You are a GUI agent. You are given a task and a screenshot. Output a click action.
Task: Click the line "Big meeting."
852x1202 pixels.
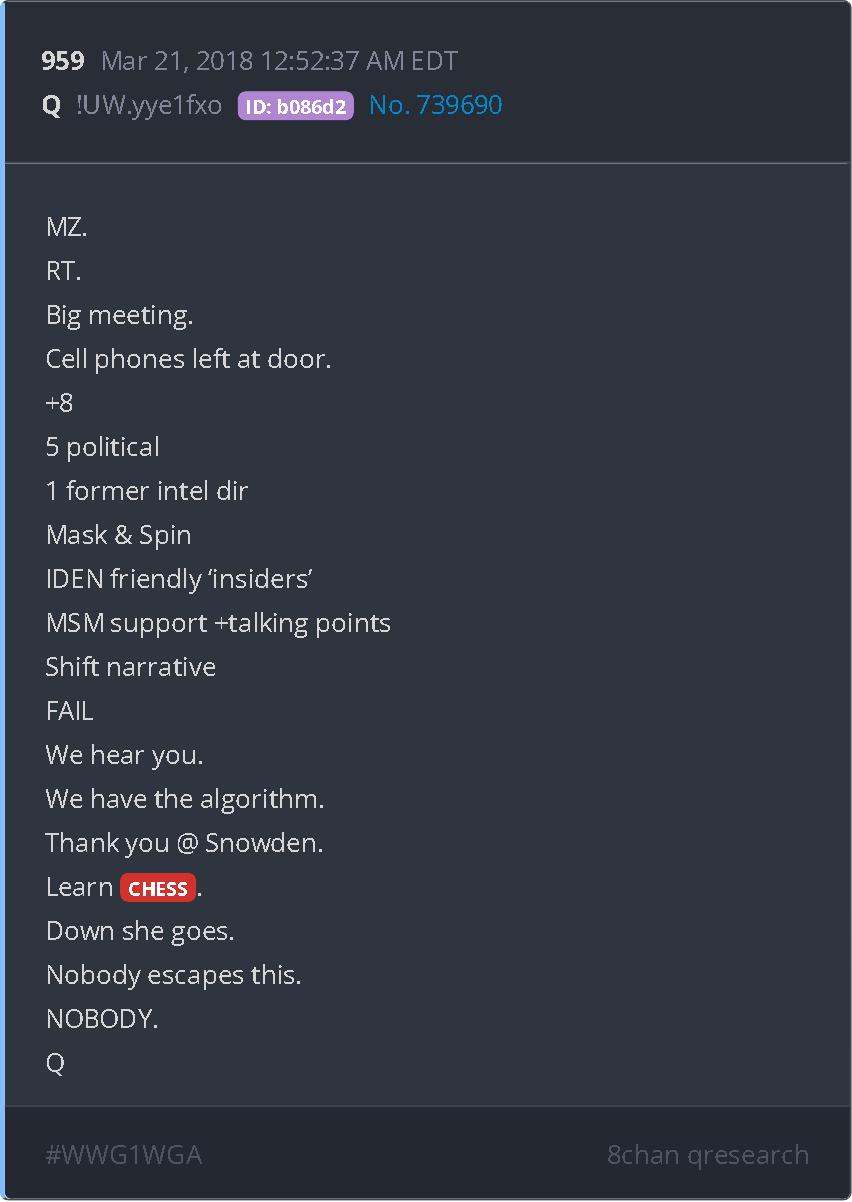coord(119,315)
